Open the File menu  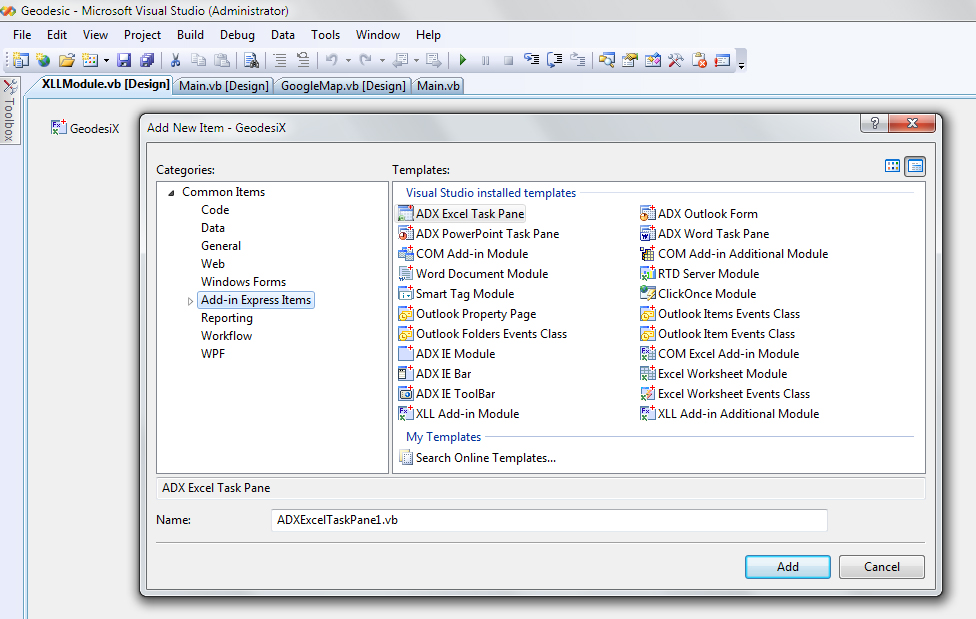point(22,35)
